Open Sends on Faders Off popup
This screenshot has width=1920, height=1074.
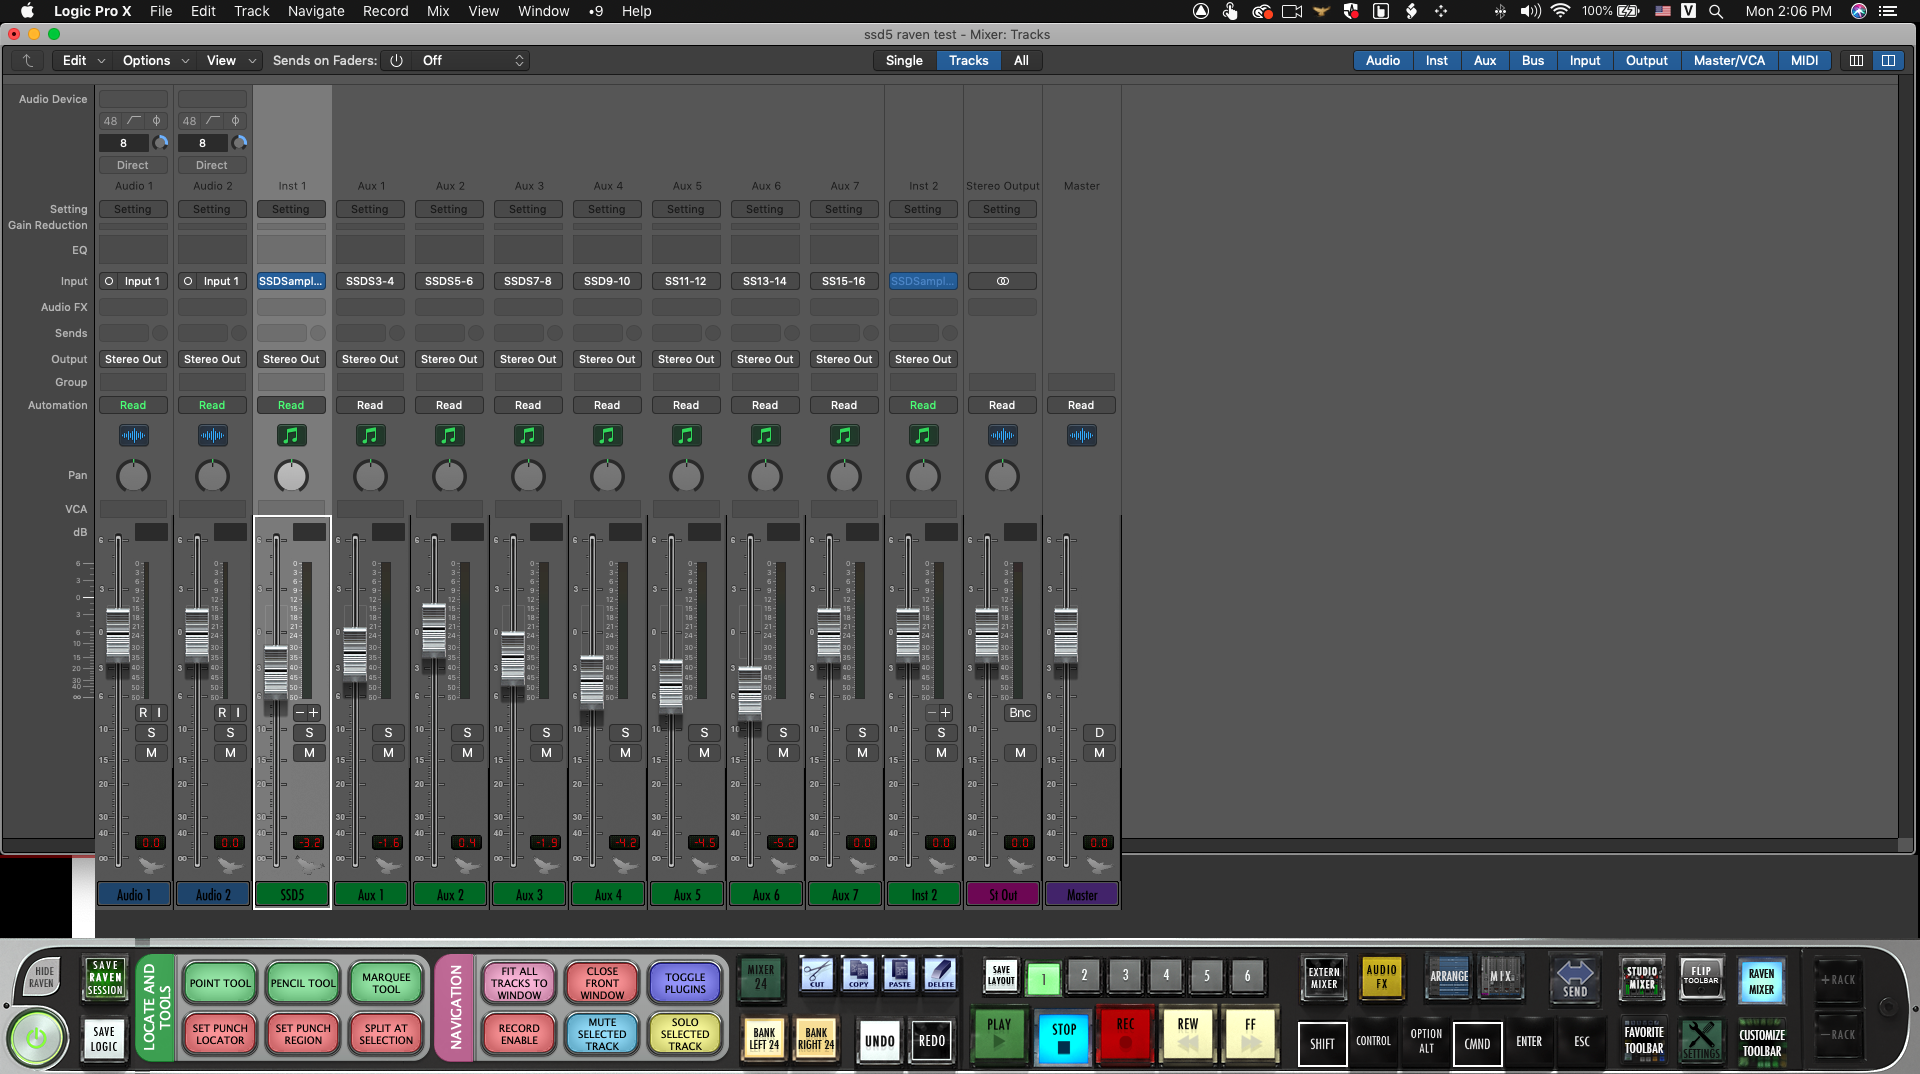[x=472, y=60]
